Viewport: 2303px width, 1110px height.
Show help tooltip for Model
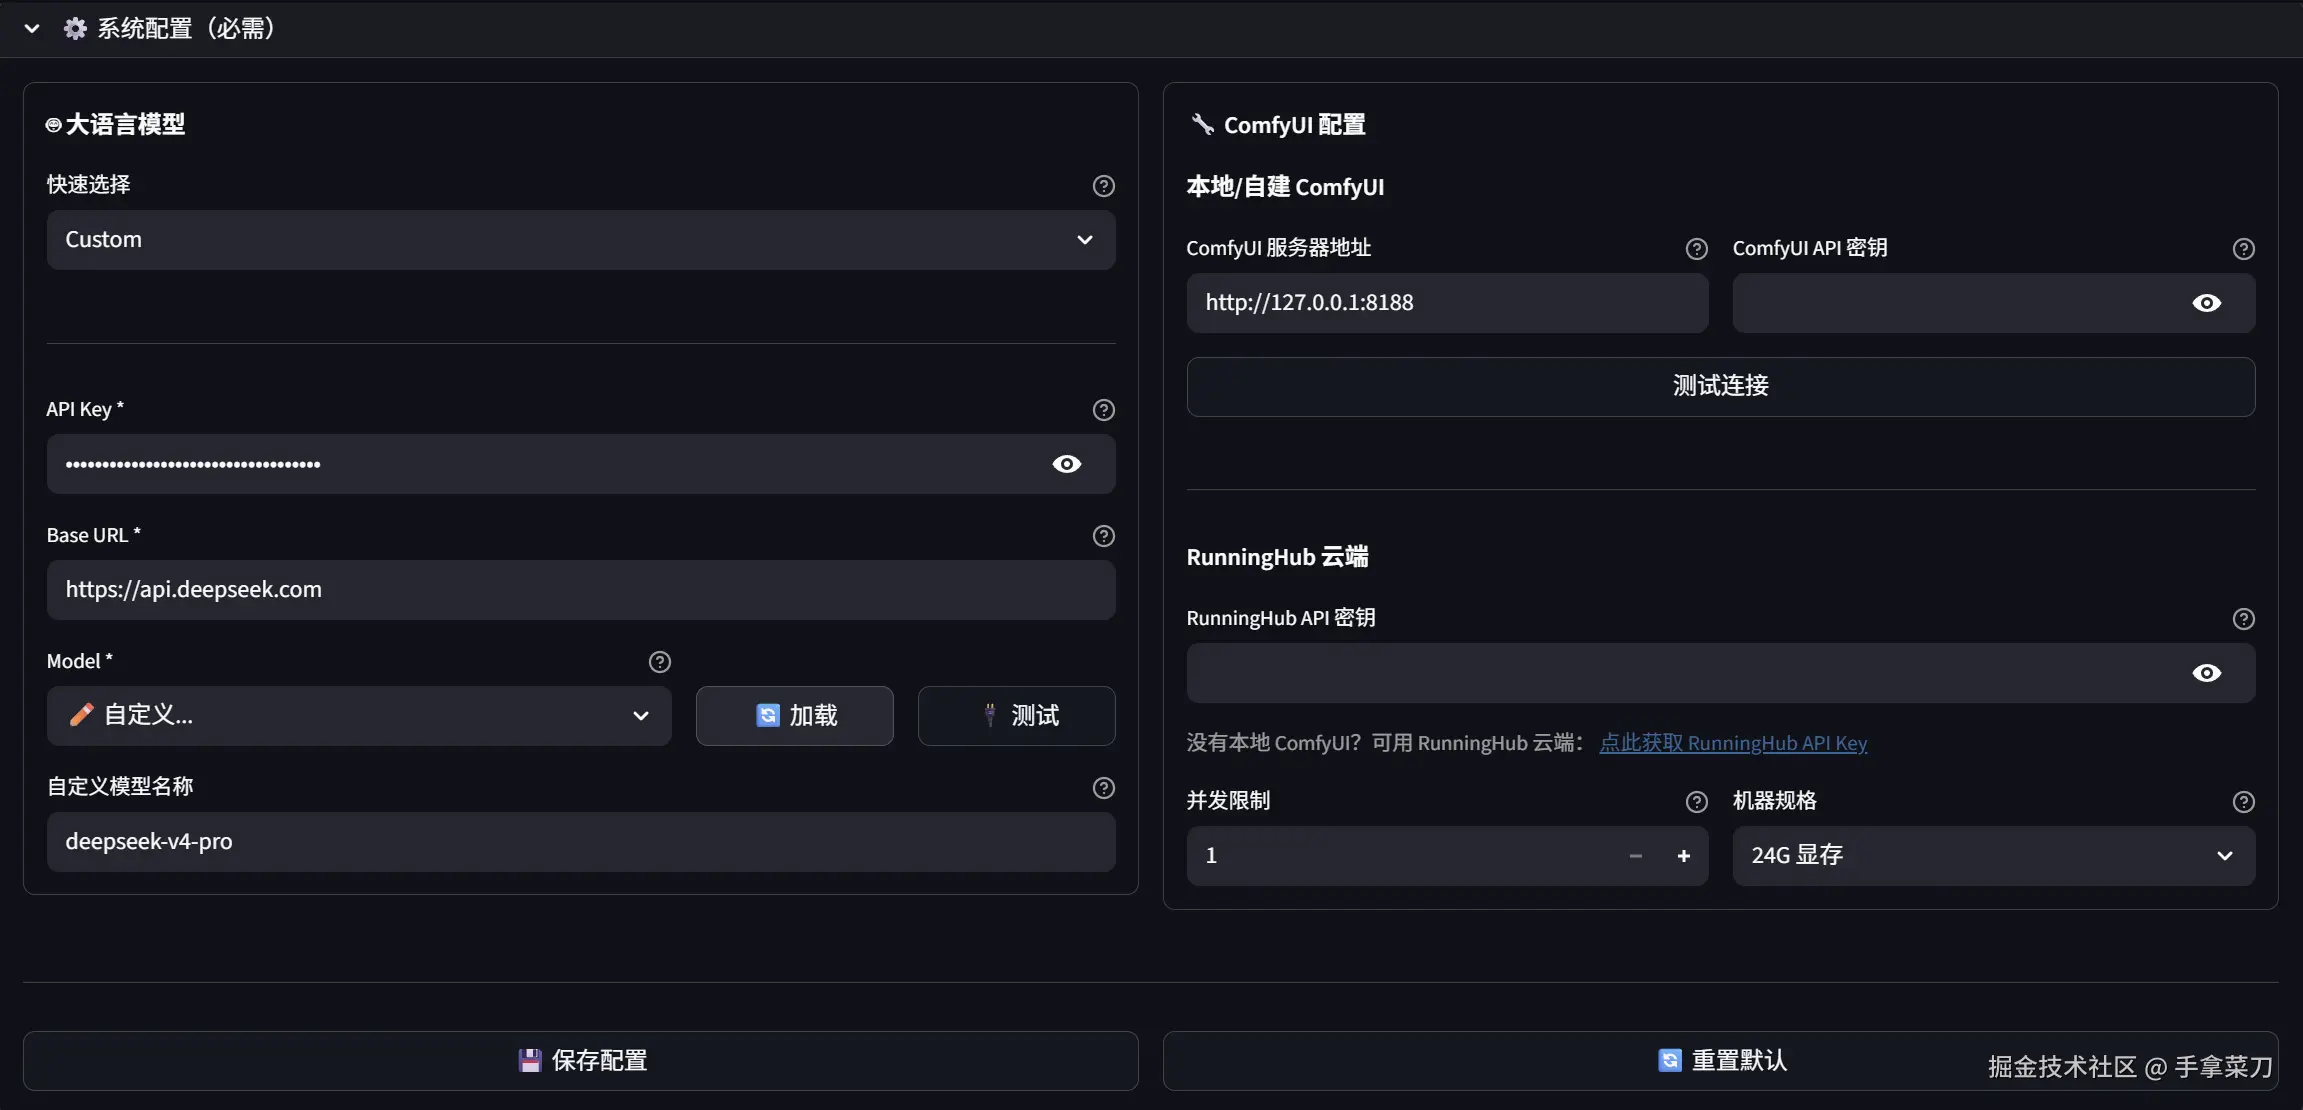coord(659,662)
